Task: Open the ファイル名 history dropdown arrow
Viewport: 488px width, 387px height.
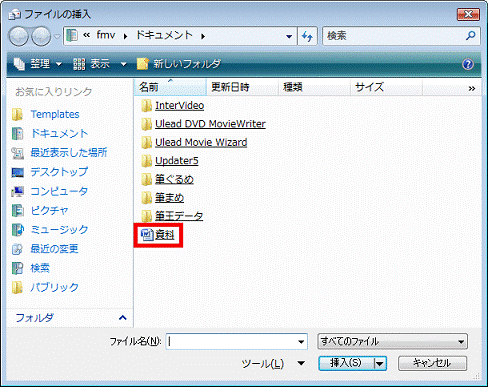Action: tap(301, 342)
